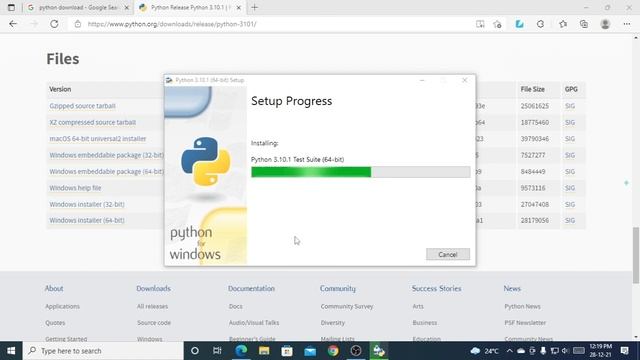Open the weather 24°C taskbar widget
The height and width of the screenshot is (360, 640).
pyautogui.click(x=484, y=351)
